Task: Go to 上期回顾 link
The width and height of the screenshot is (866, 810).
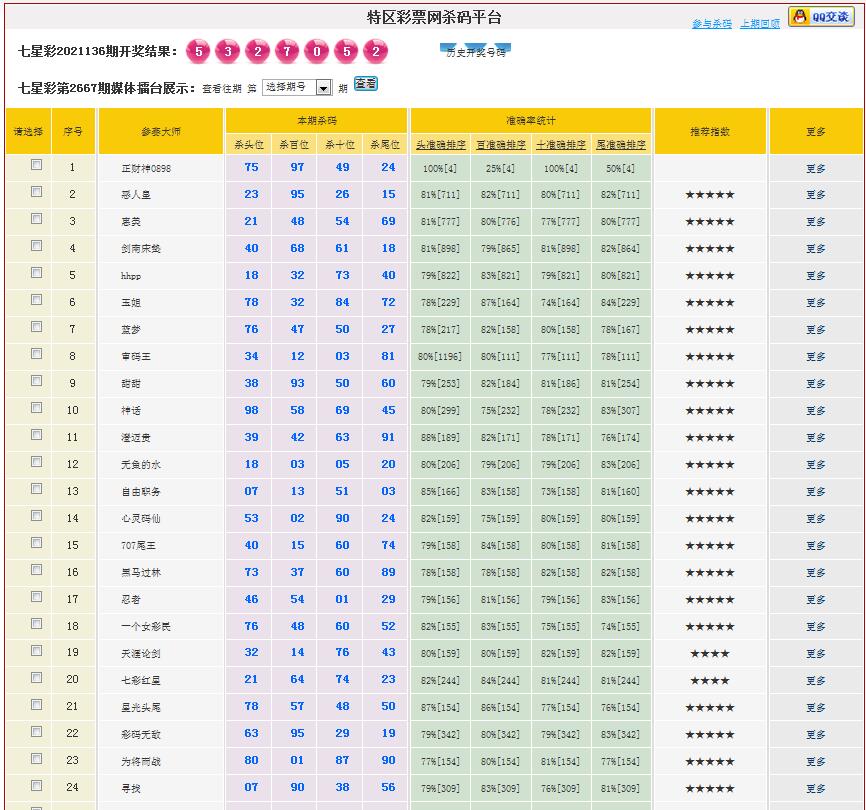Action: pos(760,24)
